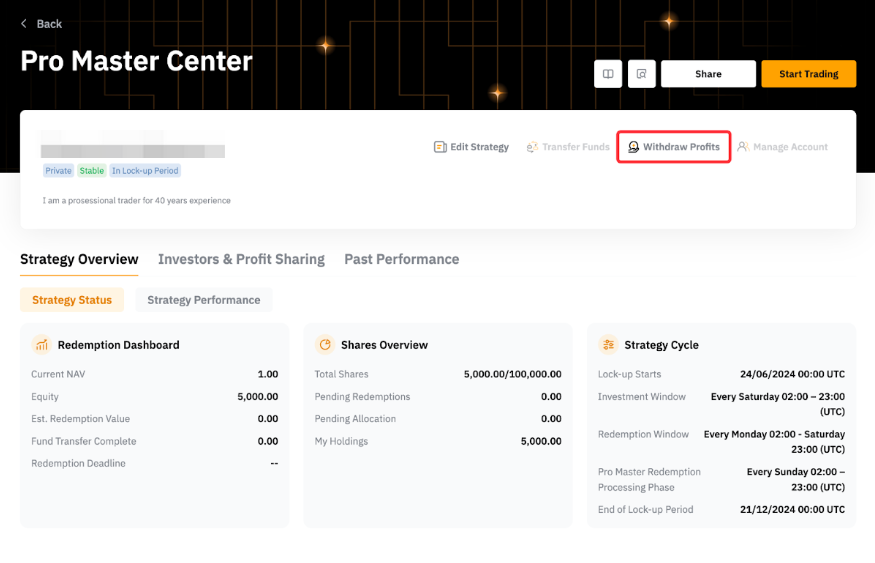Image resolution: width=875 pixels, height=563 pixels.
Task: Click the In Lock-up Period tag
Action: click(x=145, y=171)
